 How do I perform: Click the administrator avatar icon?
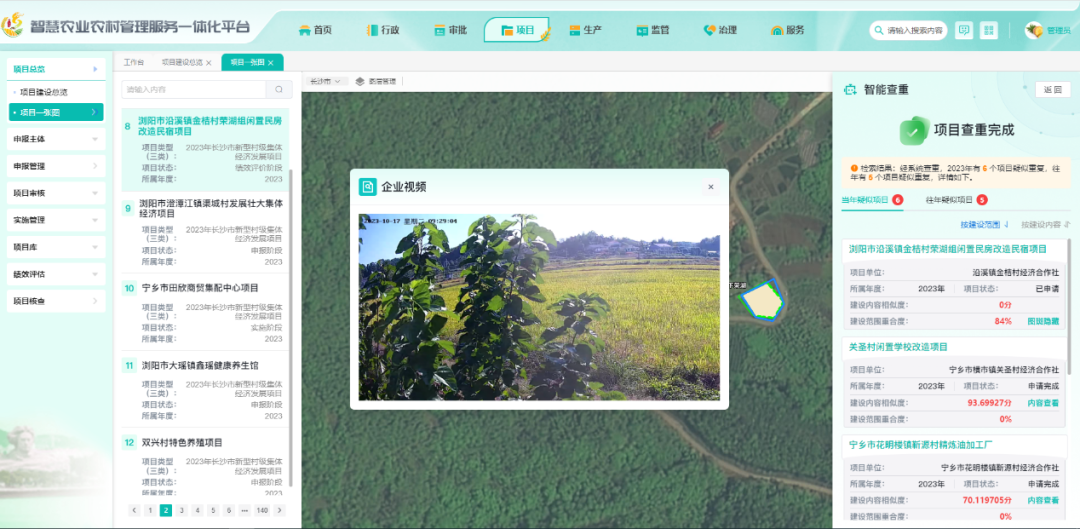1034,30
